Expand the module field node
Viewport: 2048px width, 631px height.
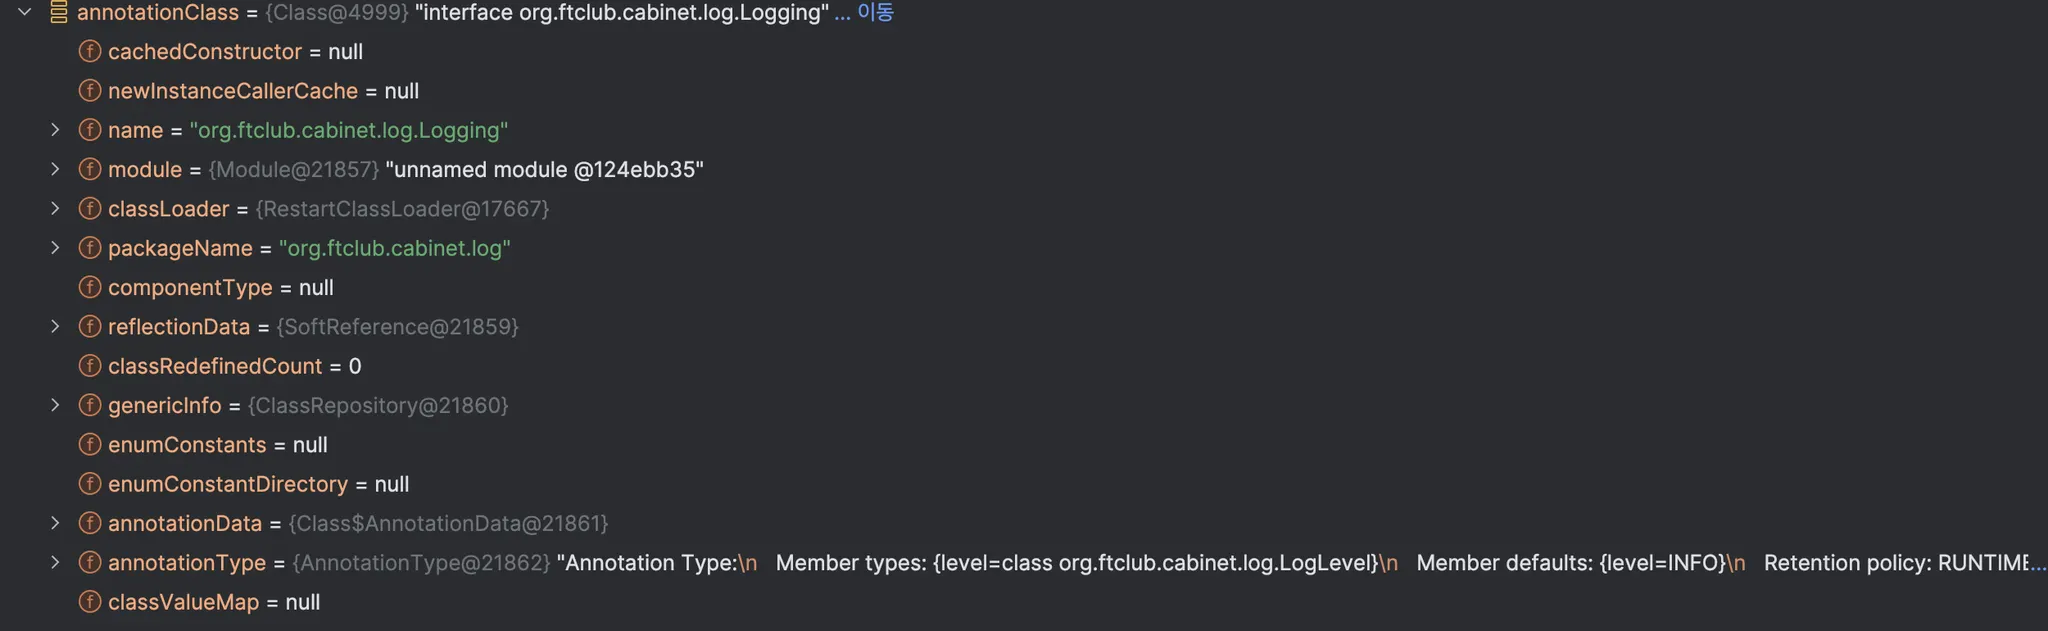point(55,169)
